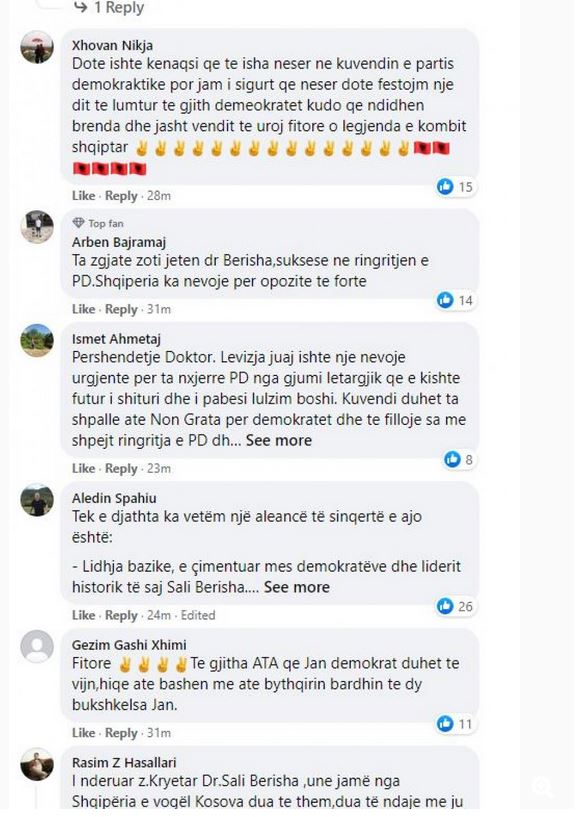Screen dimensions: 581x817
Task: Open Gezim Gashi Xhimi's default avatar
Action: point(37,646)
